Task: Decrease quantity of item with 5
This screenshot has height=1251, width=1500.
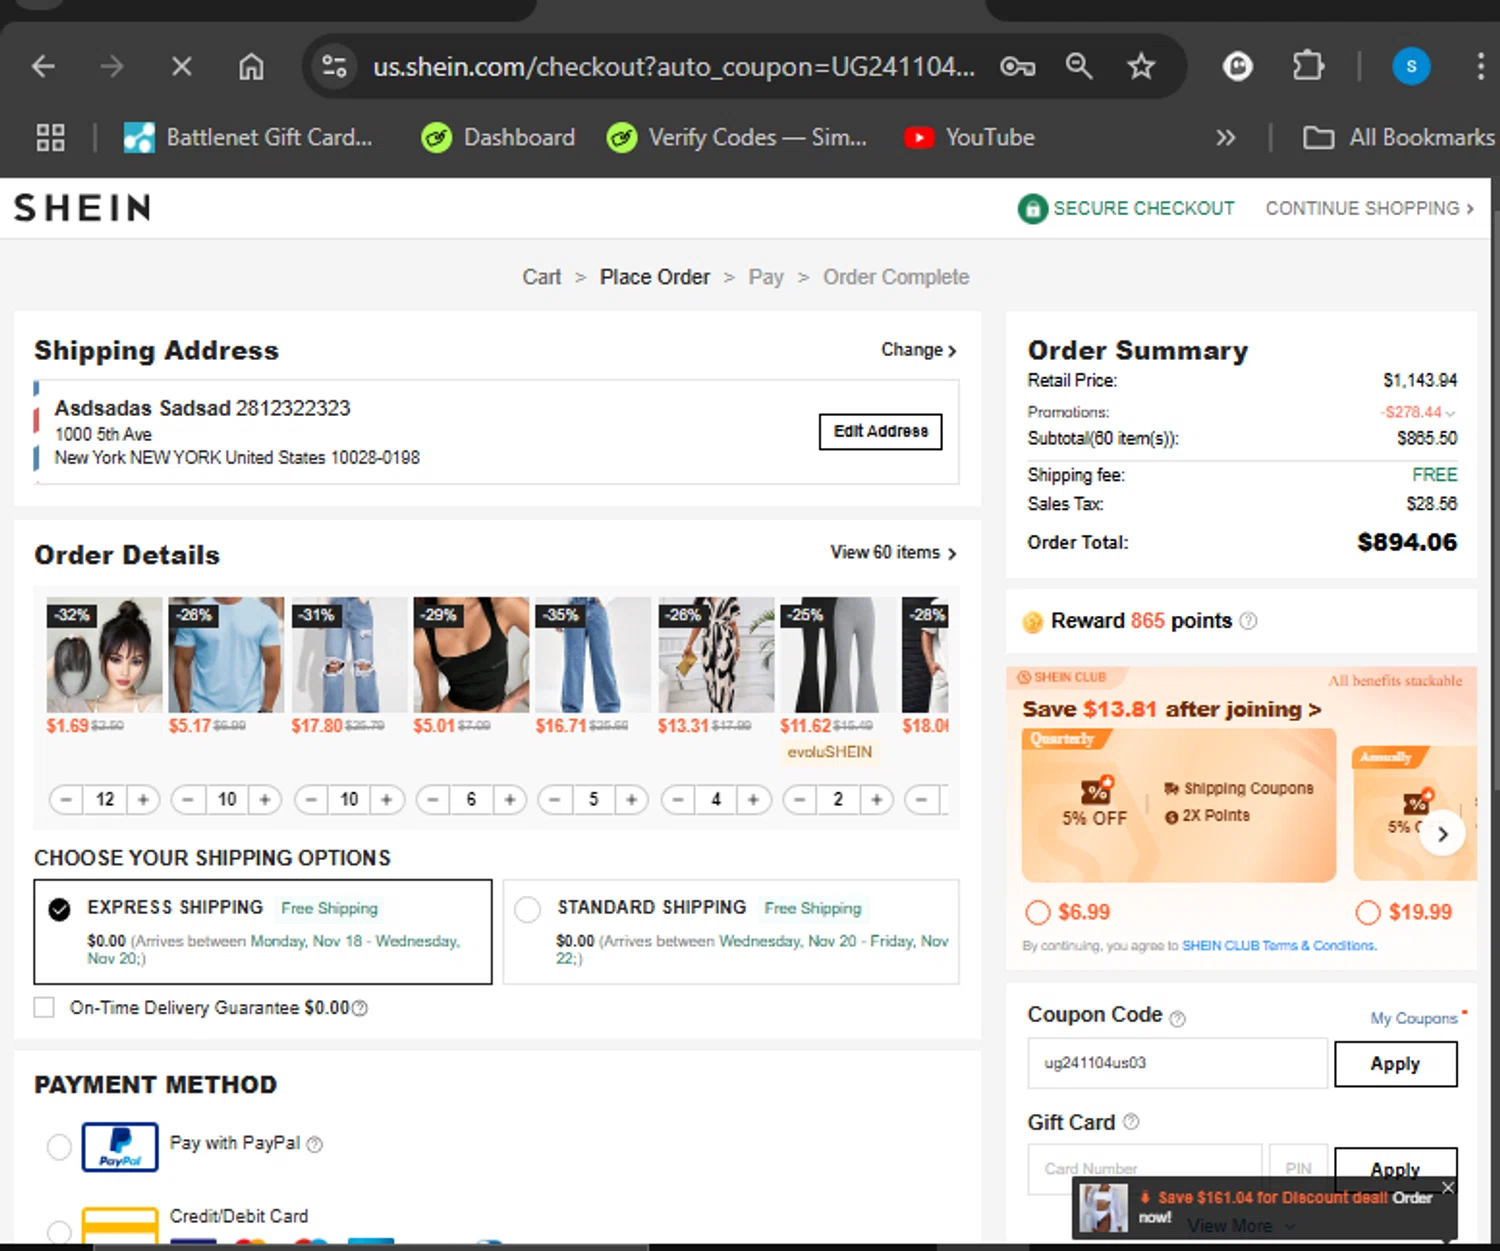Action: (x=555, y=799)
